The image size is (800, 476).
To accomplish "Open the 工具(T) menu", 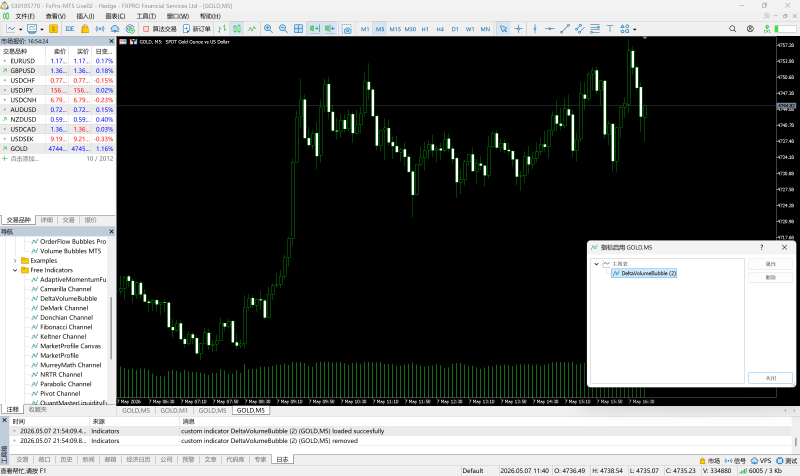I will (x=146, y=16).
